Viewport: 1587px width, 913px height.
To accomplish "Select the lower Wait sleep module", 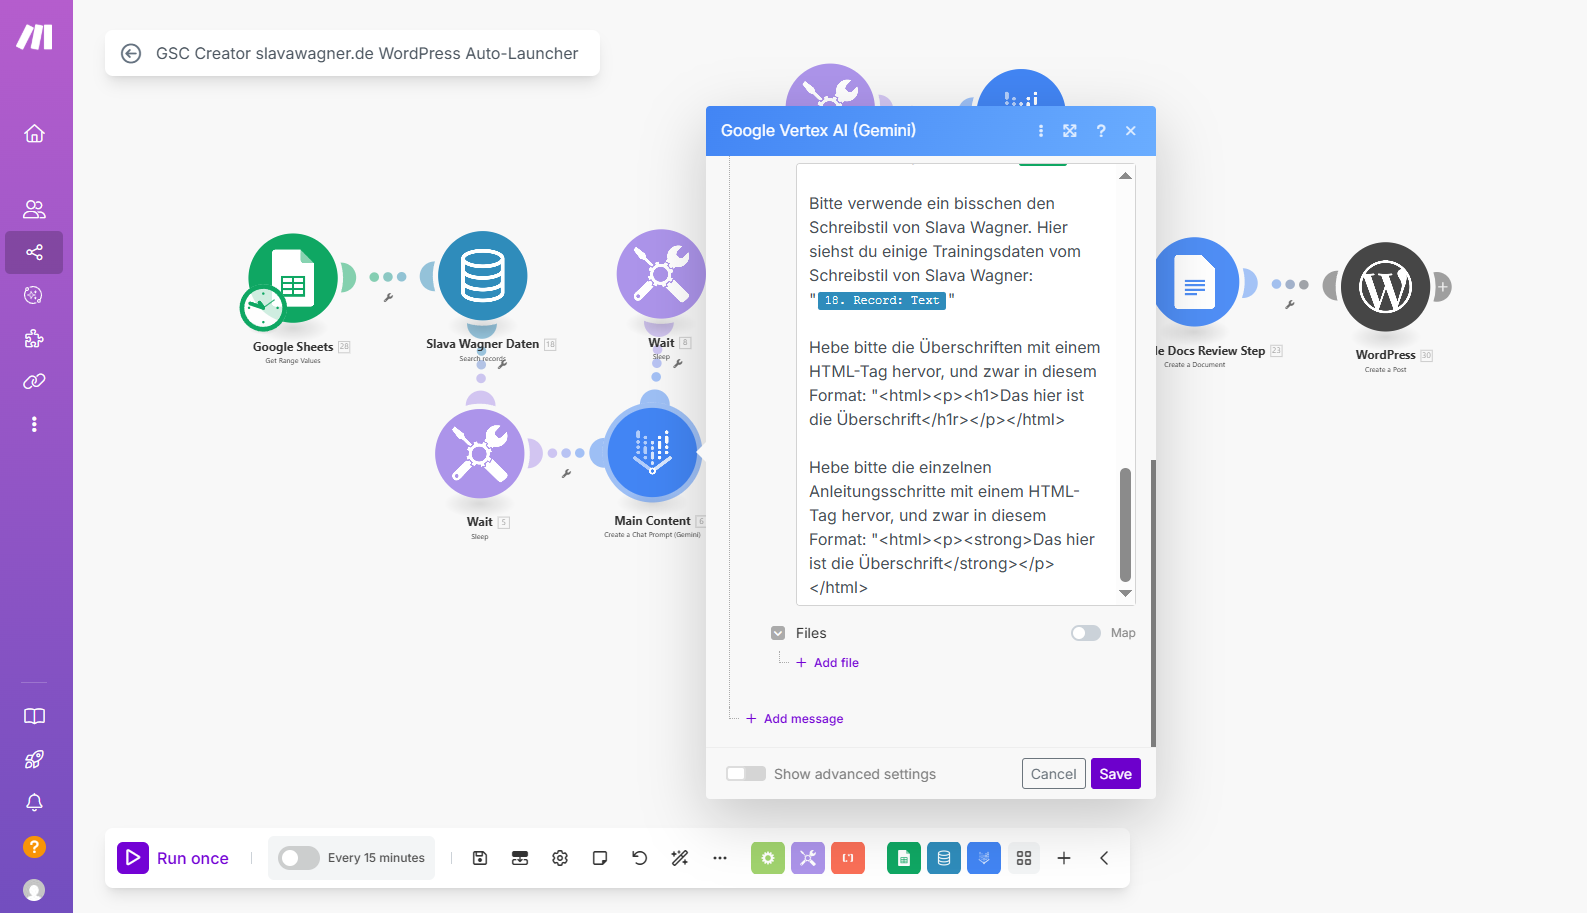I will 480,453.
